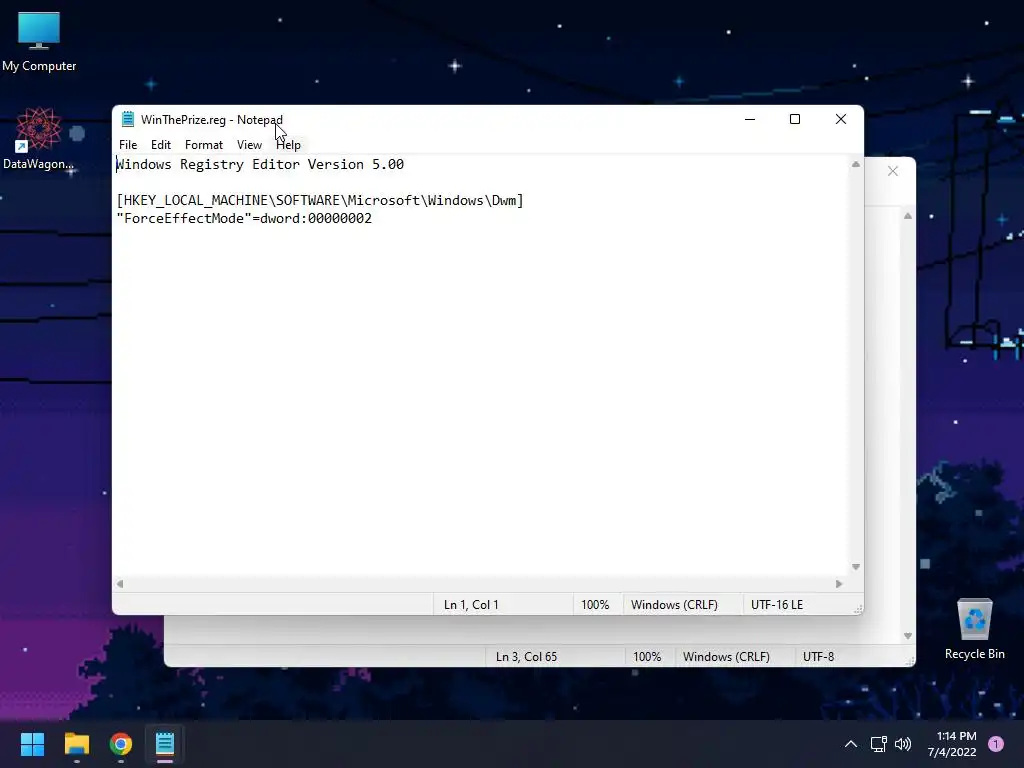Maximize the WinThePrize.reg Notepad window

click(795, 120)
